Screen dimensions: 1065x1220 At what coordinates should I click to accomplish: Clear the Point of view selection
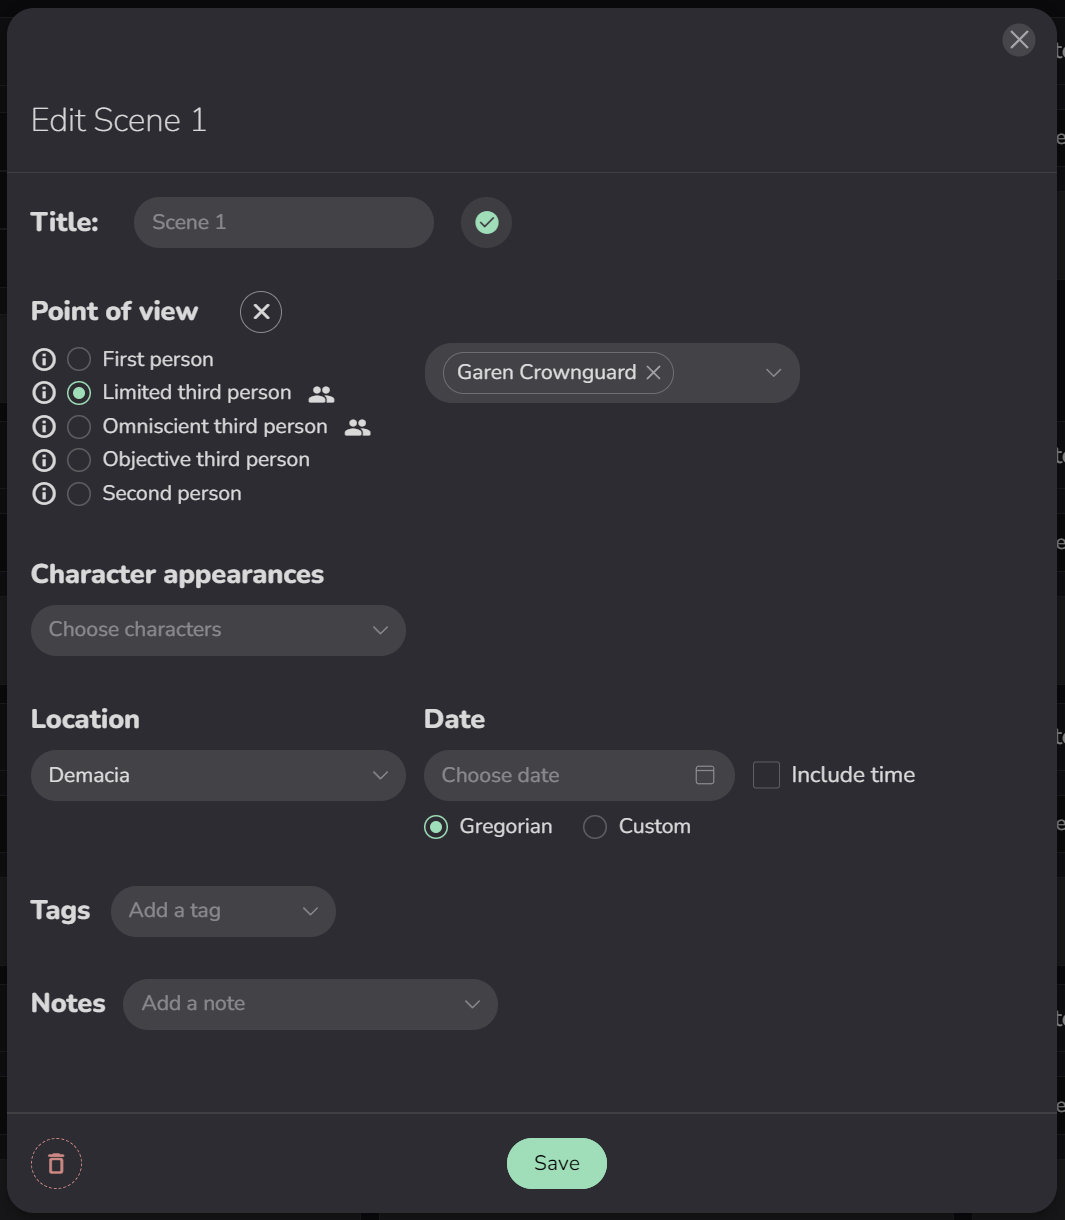pyautogui.click(x=261, y=312)
